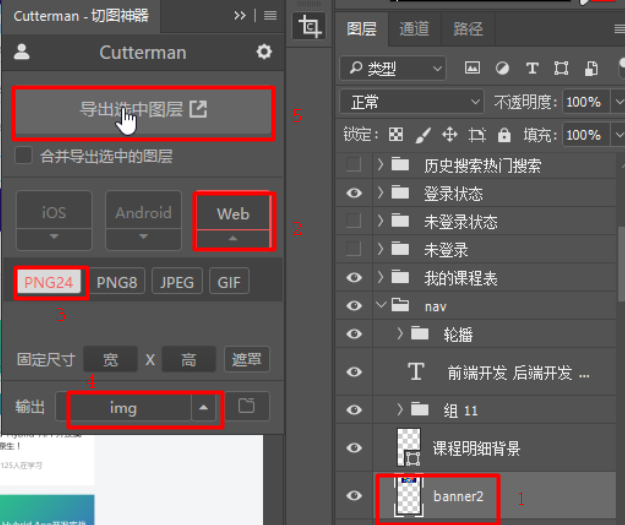Click the lock image pixels brush icon

[422, 134]
